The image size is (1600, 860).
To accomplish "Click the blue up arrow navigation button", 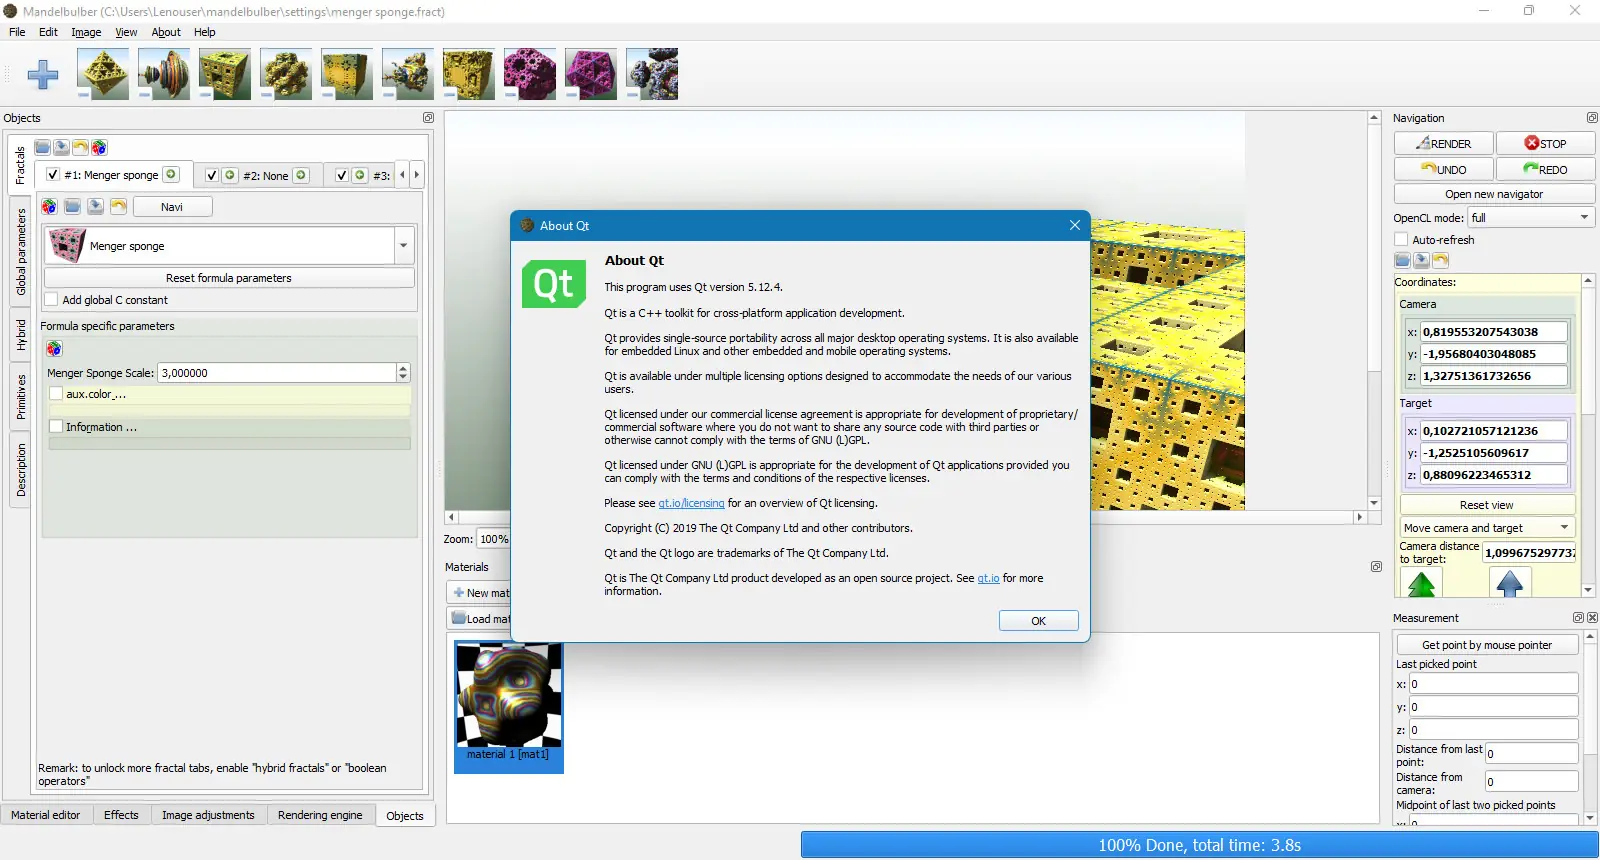I will coord(1510,583).
